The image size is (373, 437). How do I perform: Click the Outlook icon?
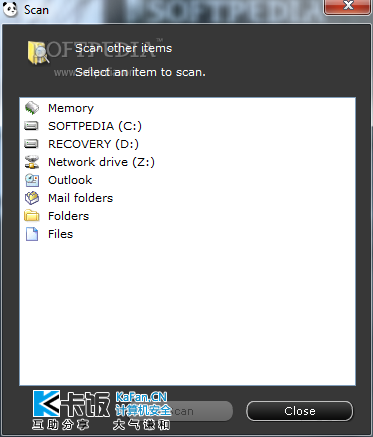[32, 180]
